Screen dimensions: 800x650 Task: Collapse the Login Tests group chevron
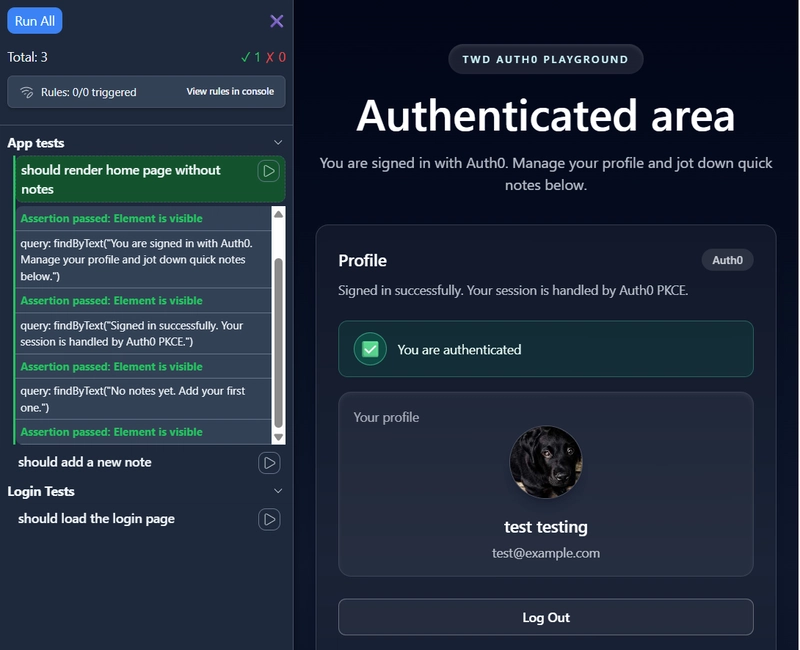278,491
